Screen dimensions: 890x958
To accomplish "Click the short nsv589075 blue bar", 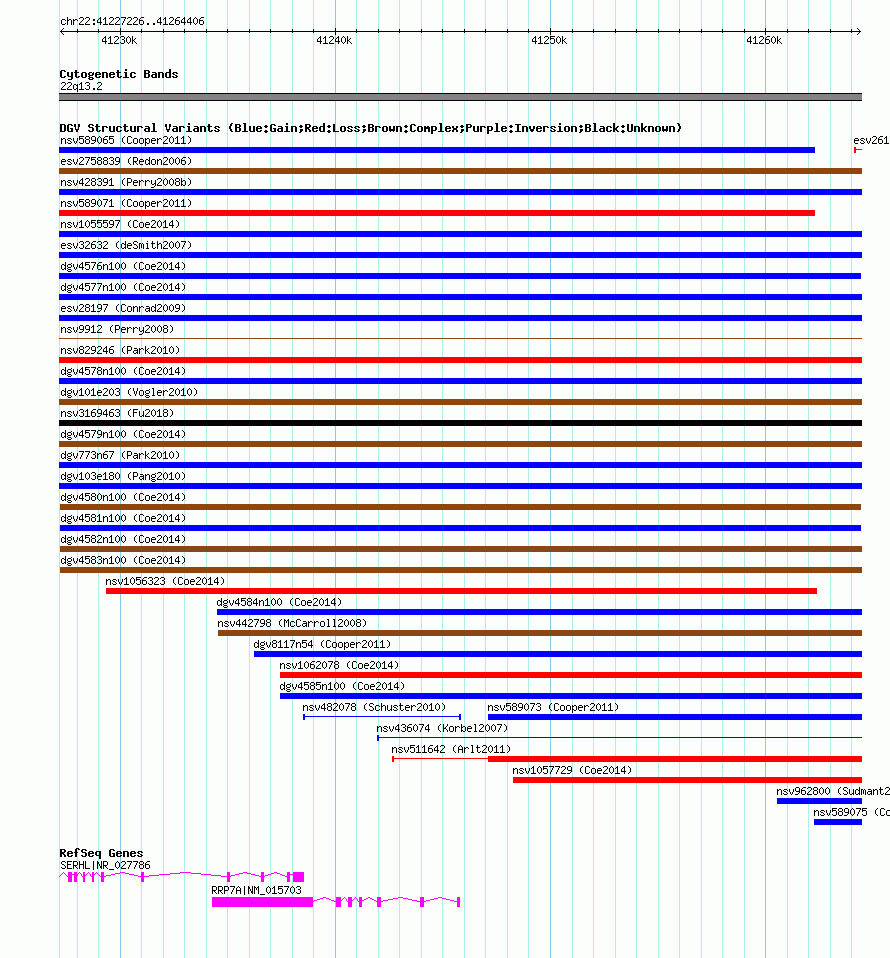I will coord(837,822).
